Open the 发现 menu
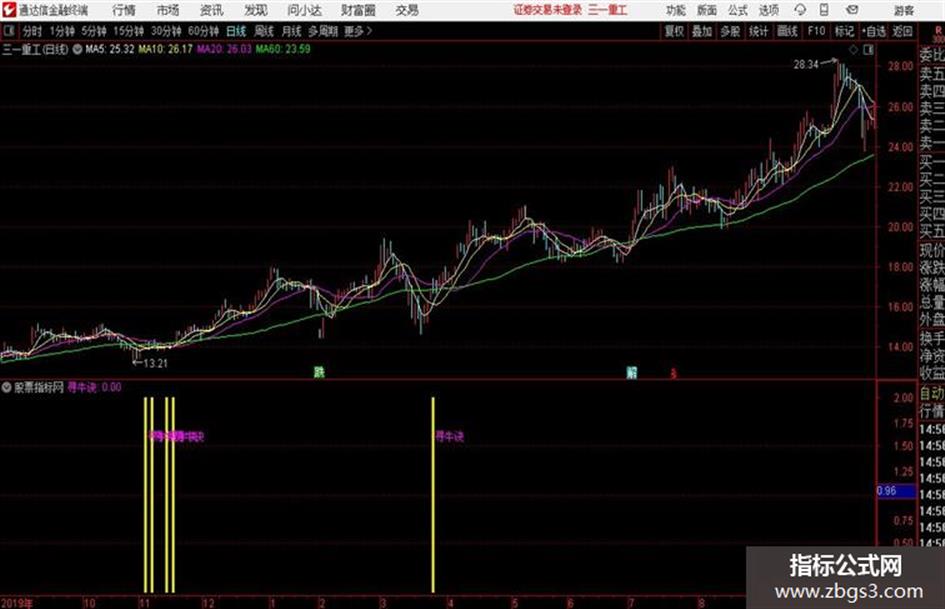 256,10
